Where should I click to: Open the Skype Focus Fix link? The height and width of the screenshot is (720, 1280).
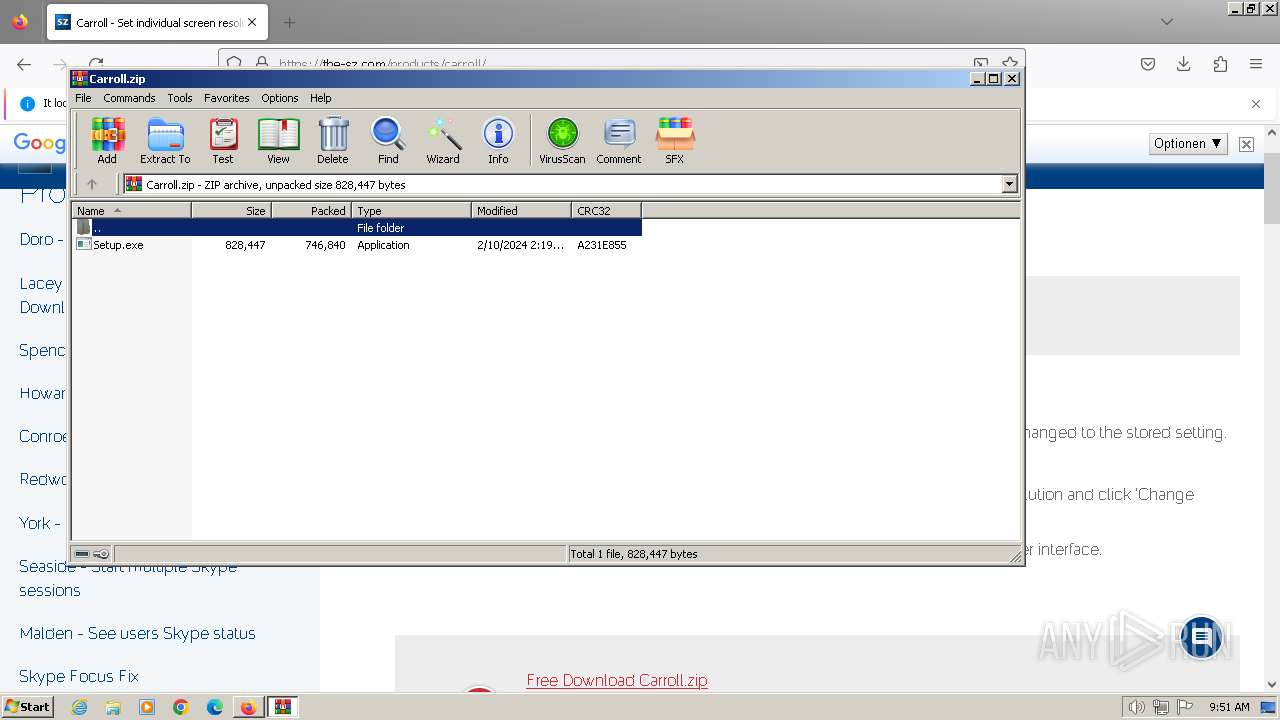pos(79,676)
